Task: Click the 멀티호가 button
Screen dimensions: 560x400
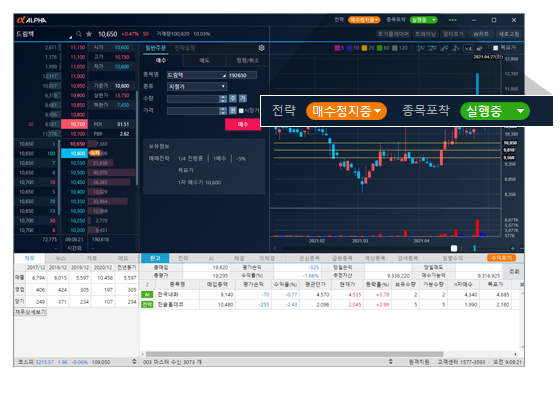Action: (453, 34)
